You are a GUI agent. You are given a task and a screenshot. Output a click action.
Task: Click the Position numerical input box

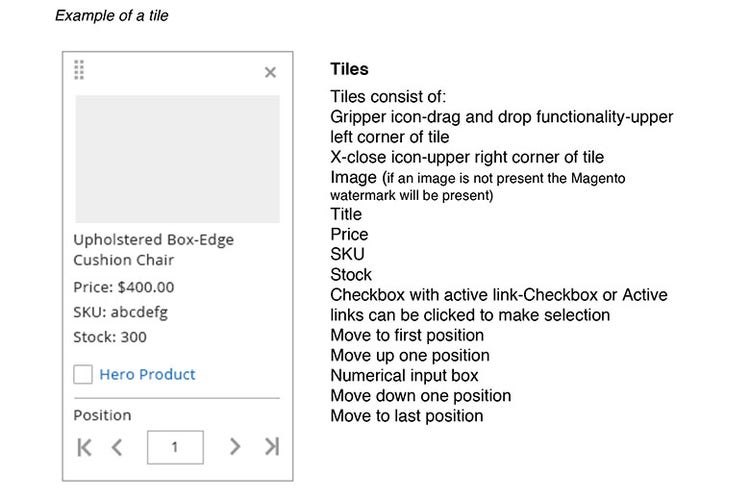click(175, 446)
